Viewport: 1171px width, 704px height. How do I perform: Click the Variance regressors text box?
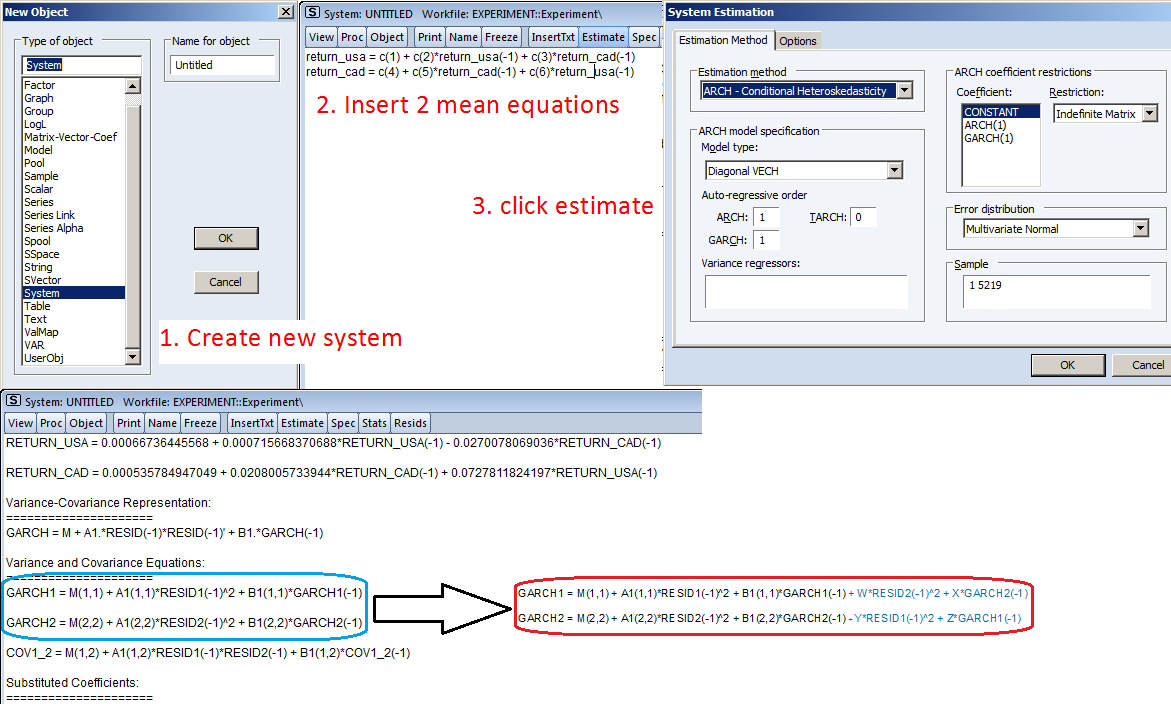pyautogui.click(x=806, y=291)
